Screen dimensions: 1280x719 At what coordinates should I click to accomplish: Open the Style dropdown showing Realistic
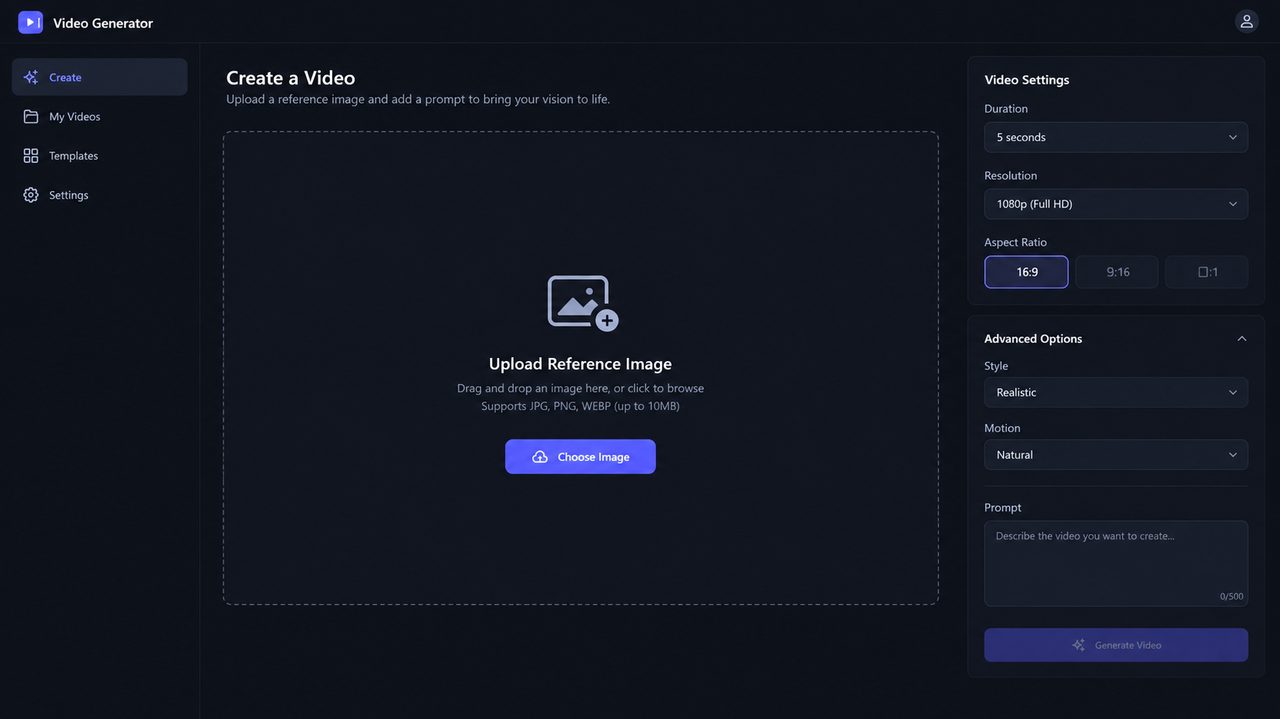click(1116, 392)
